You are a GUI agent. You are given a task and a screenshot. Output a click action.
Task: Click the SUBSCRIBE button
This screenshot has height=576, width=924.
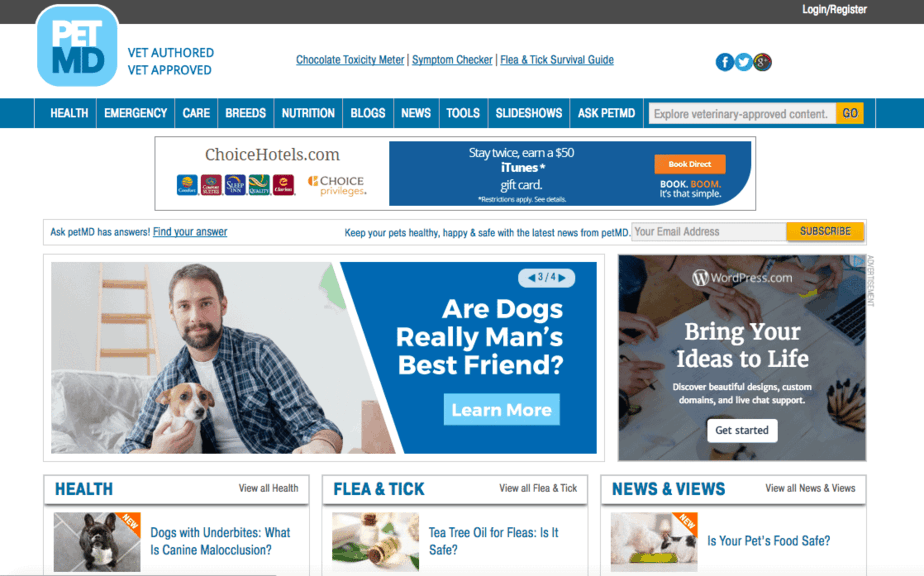point(825,231)
